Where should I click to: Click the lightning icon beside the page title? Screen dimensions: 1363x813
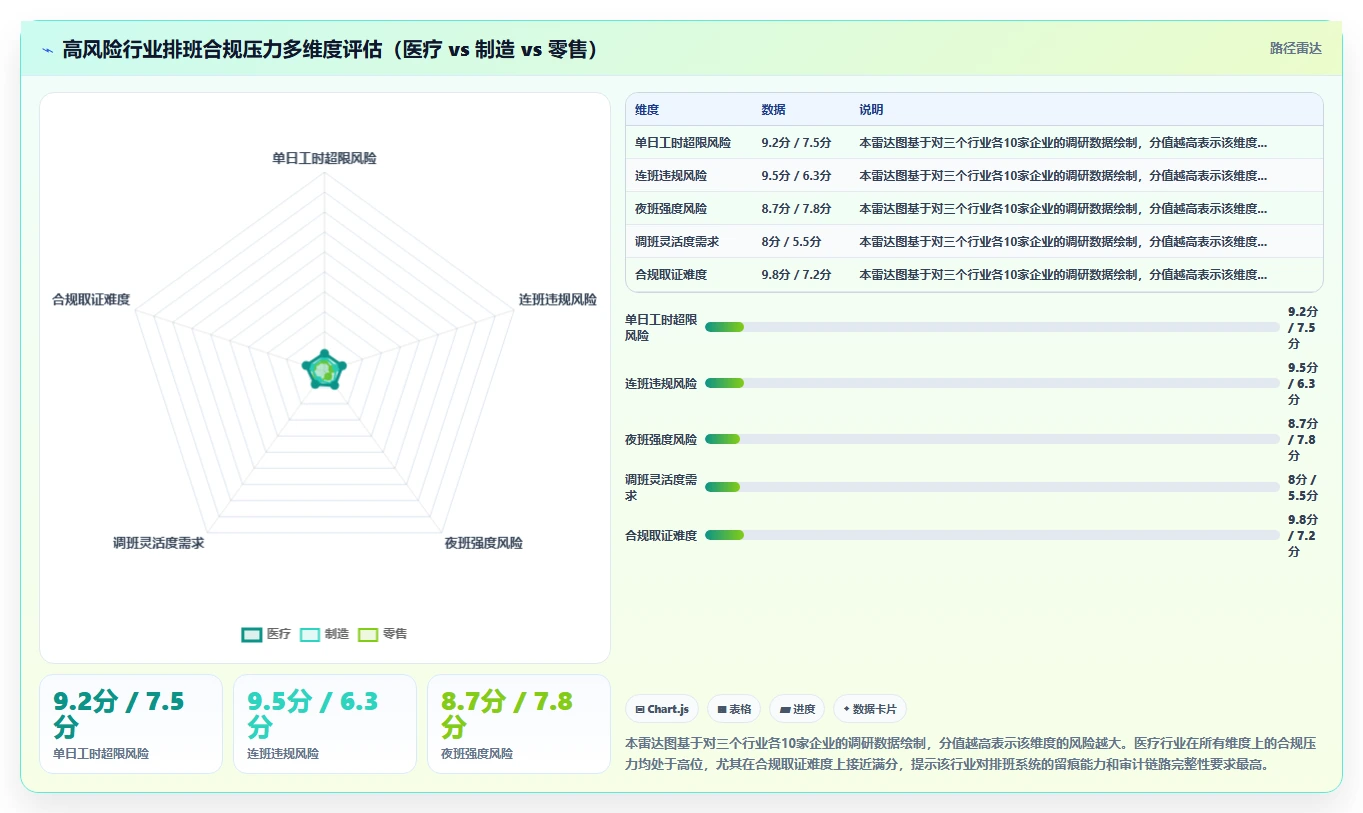coord(48,49)
